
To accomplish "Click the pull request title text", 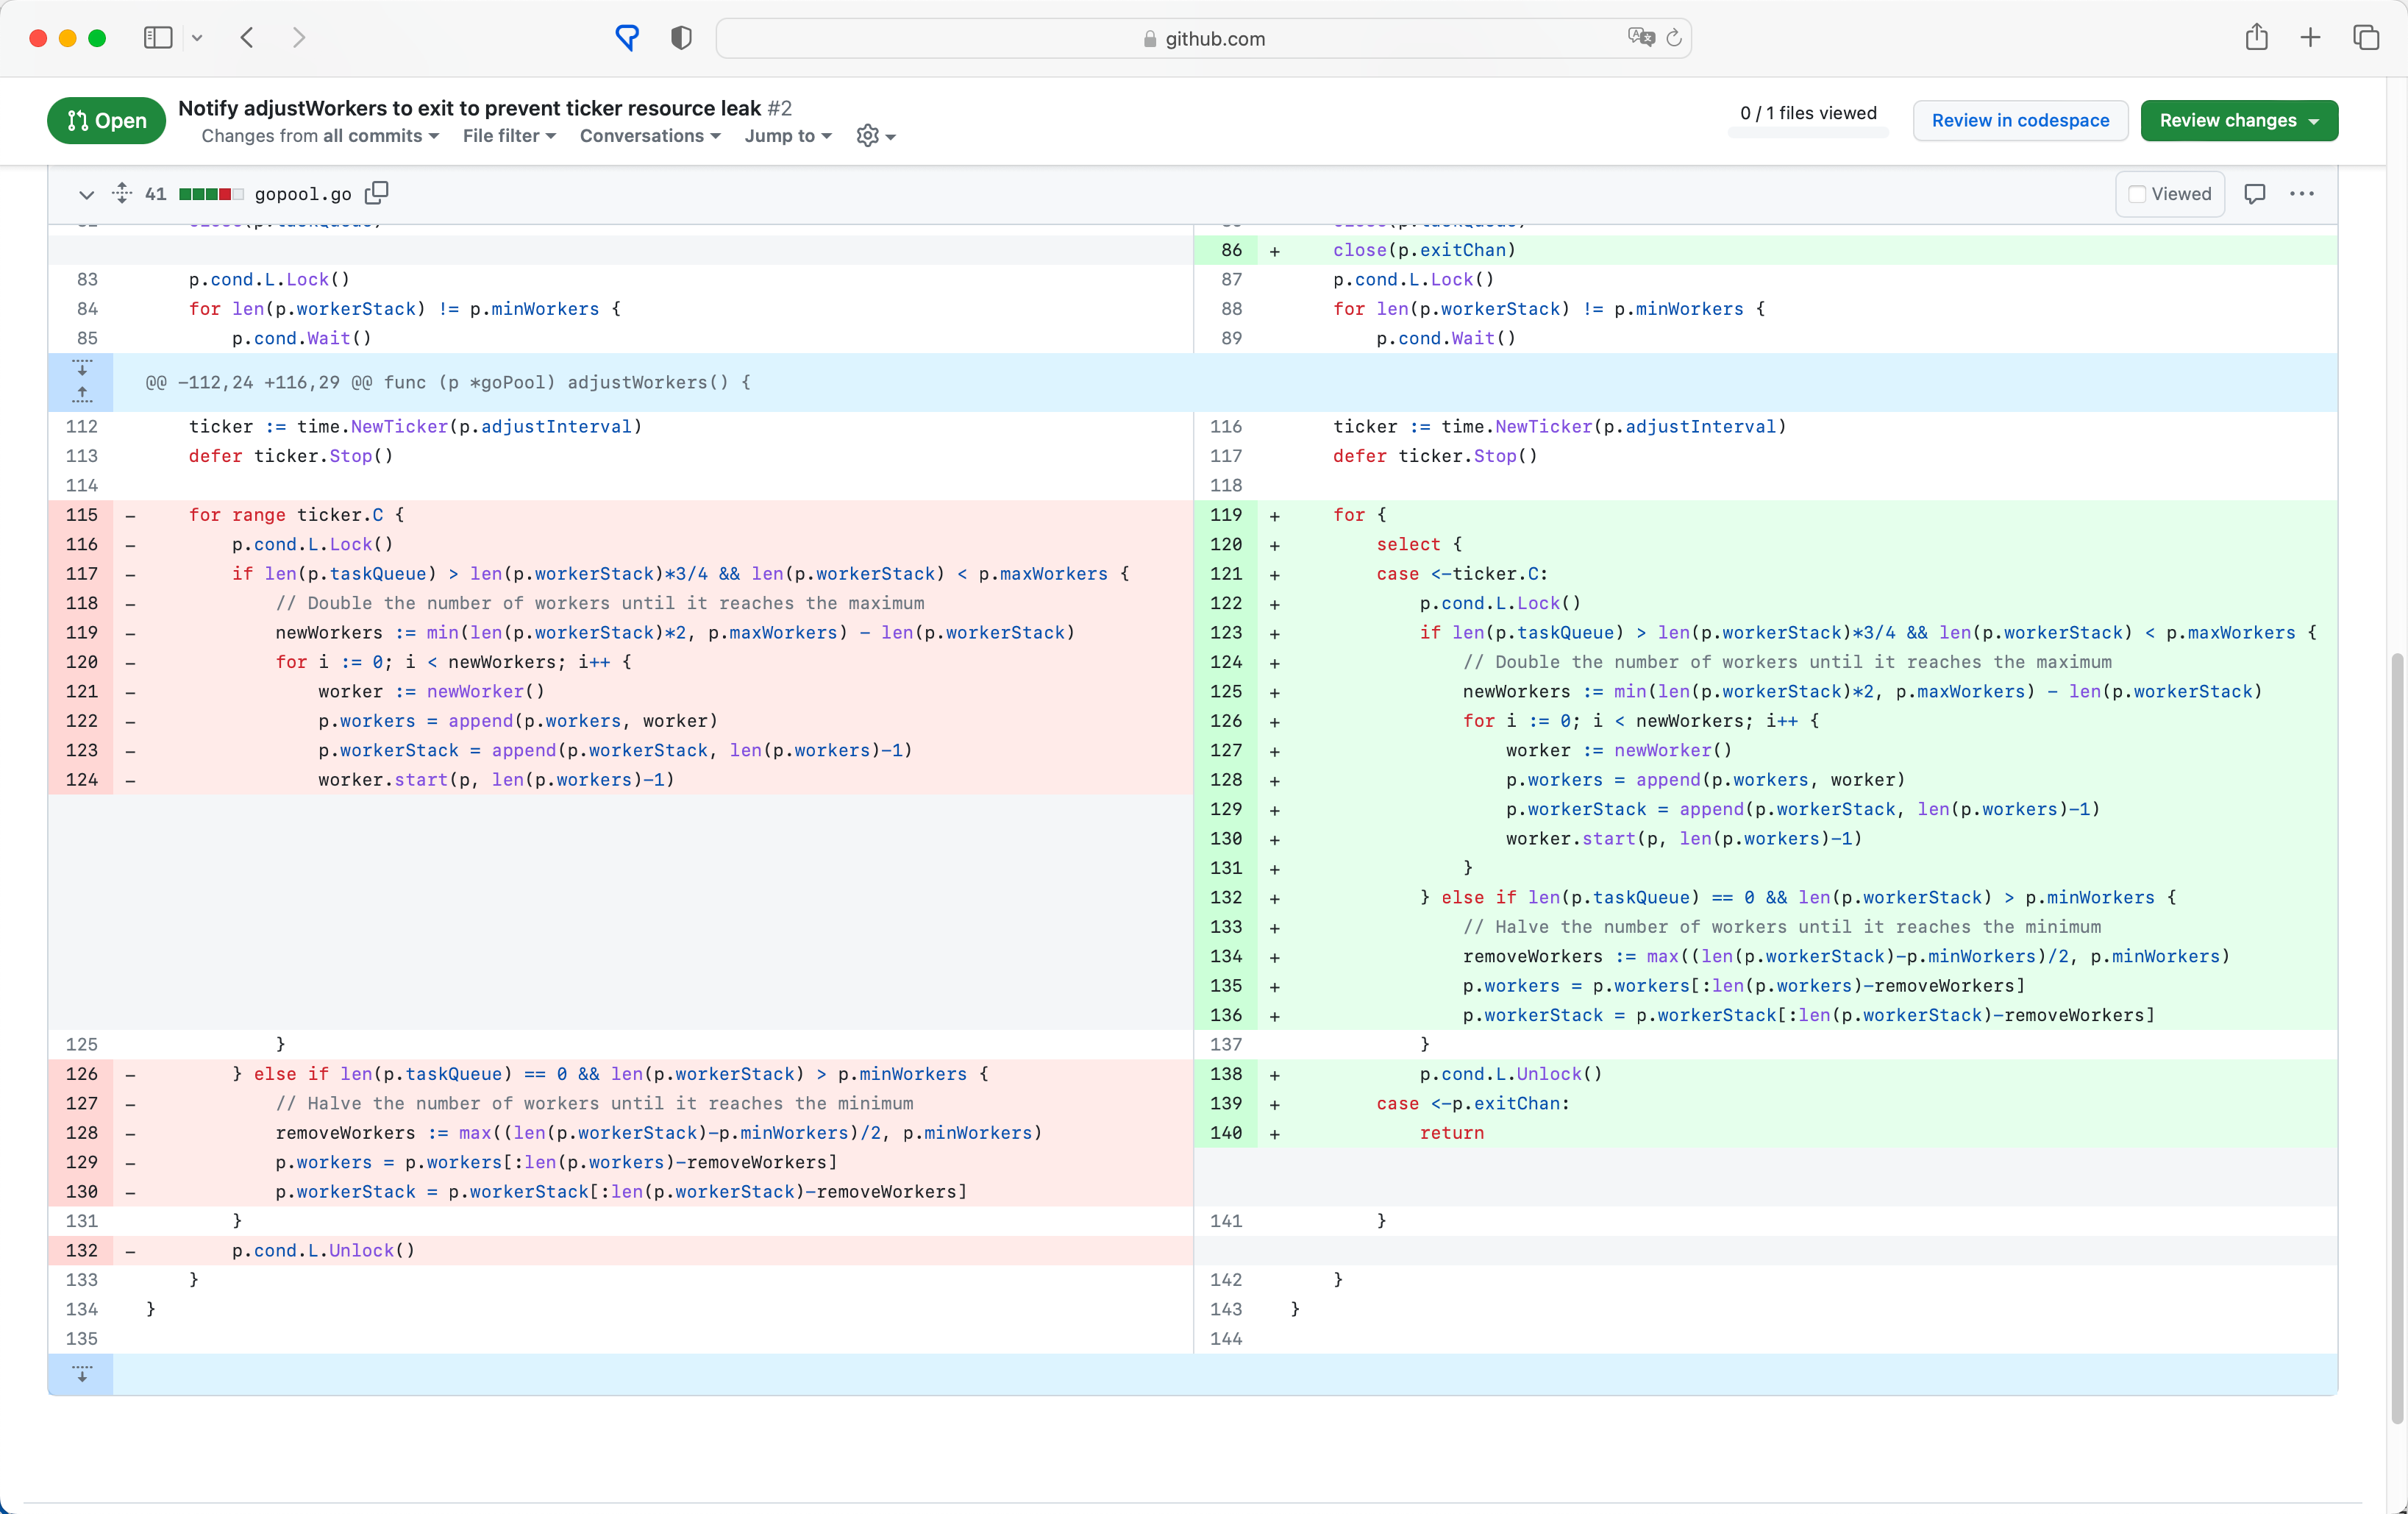I will [x=470, y=108].
